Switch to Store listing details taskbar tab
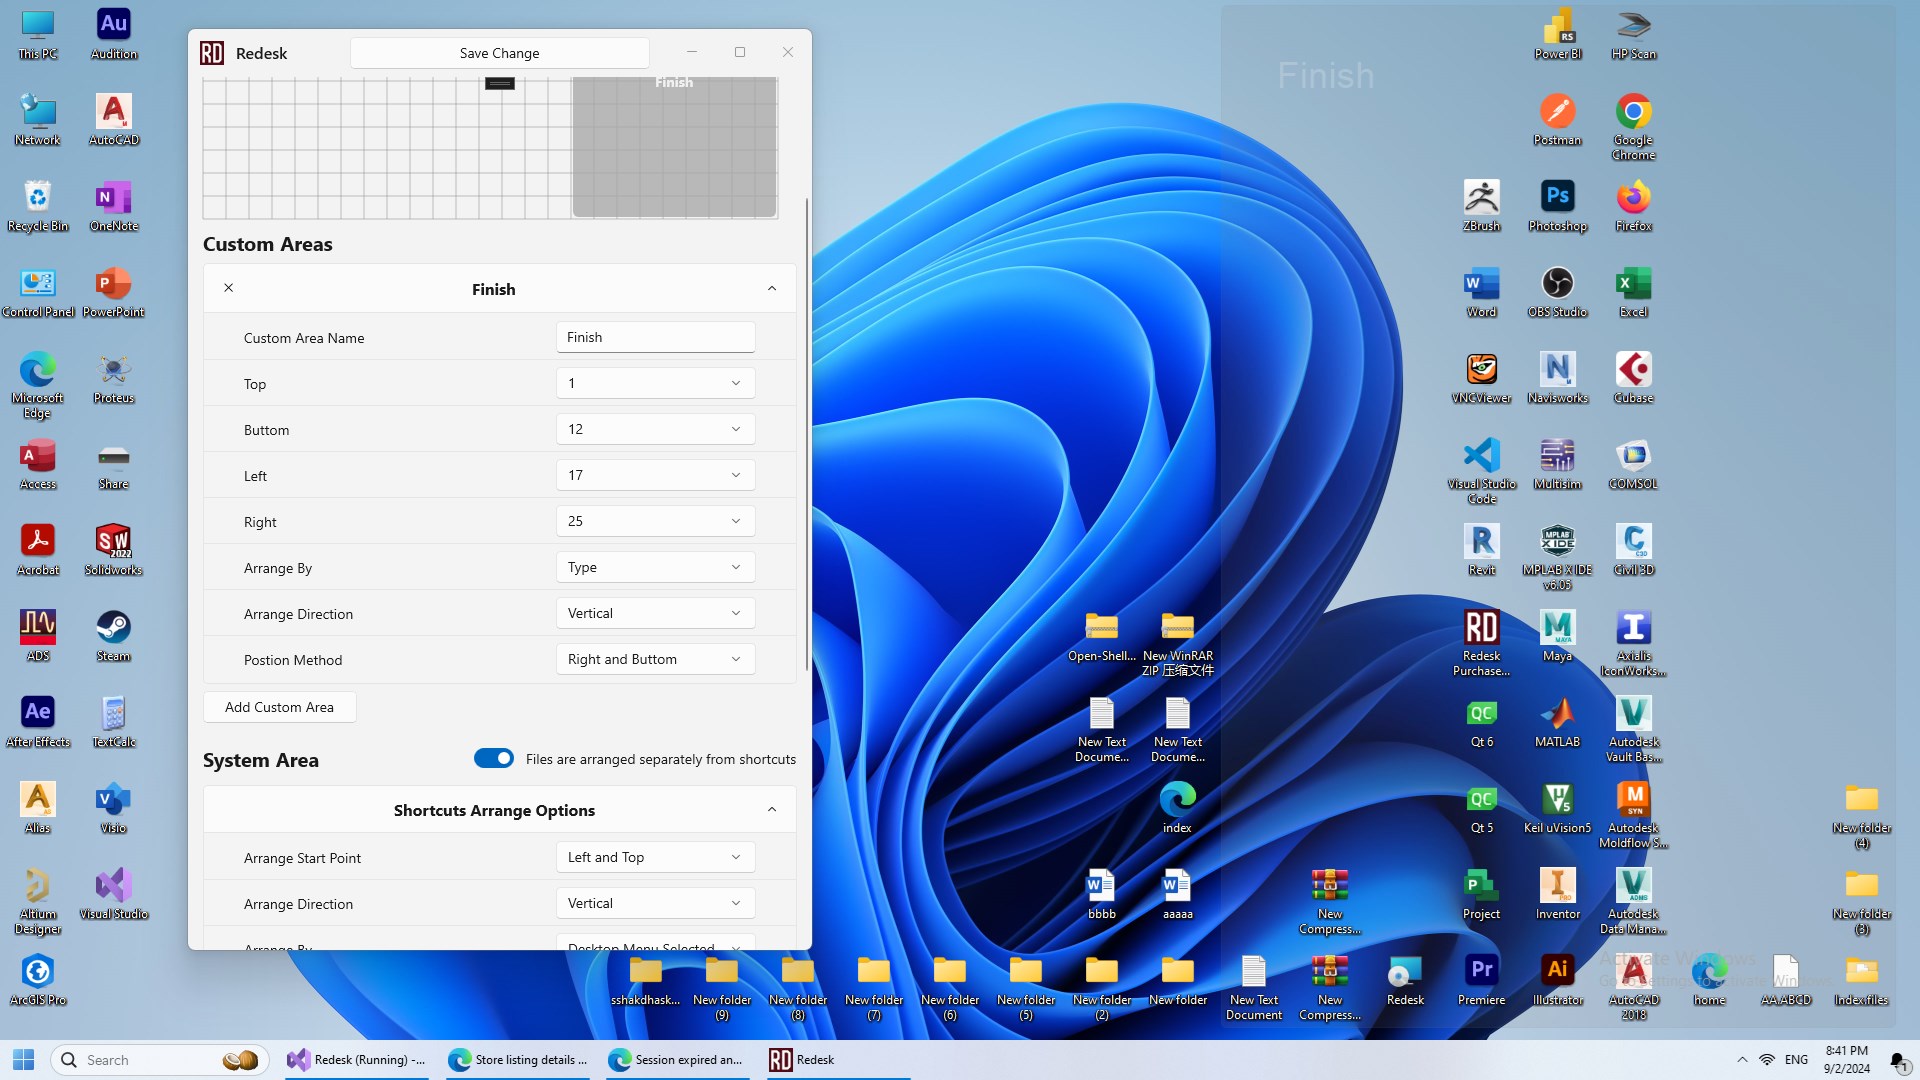The width and height of the screenshot is (1920, 1080). coord(518,1060)
